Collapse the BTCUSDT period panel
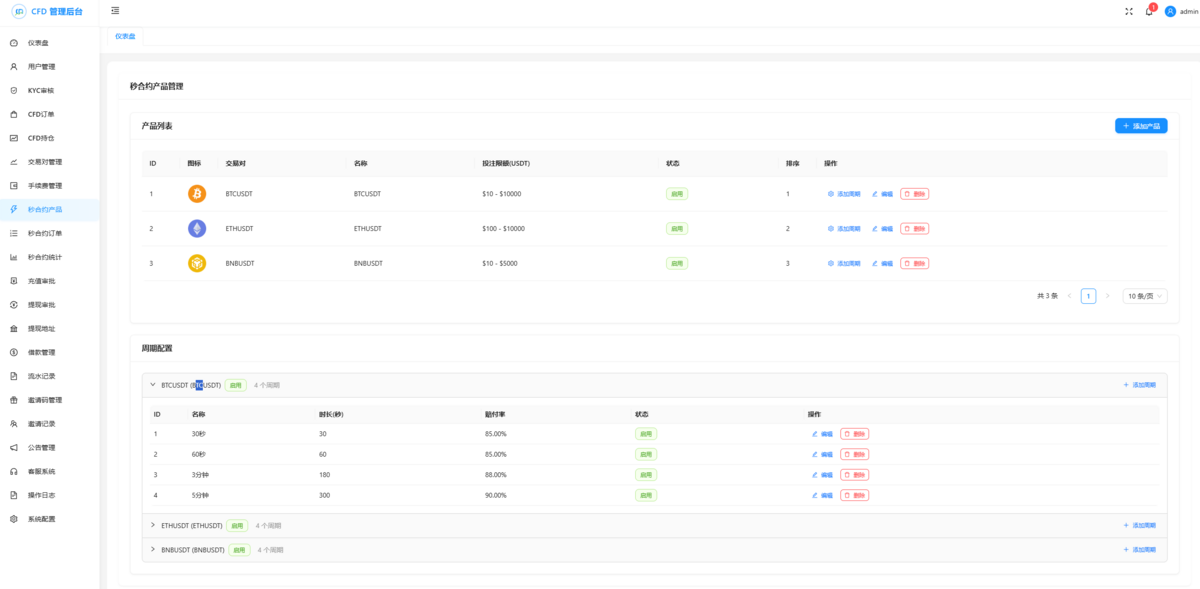This screenshot has width=1200, height=589. (153, 385)
